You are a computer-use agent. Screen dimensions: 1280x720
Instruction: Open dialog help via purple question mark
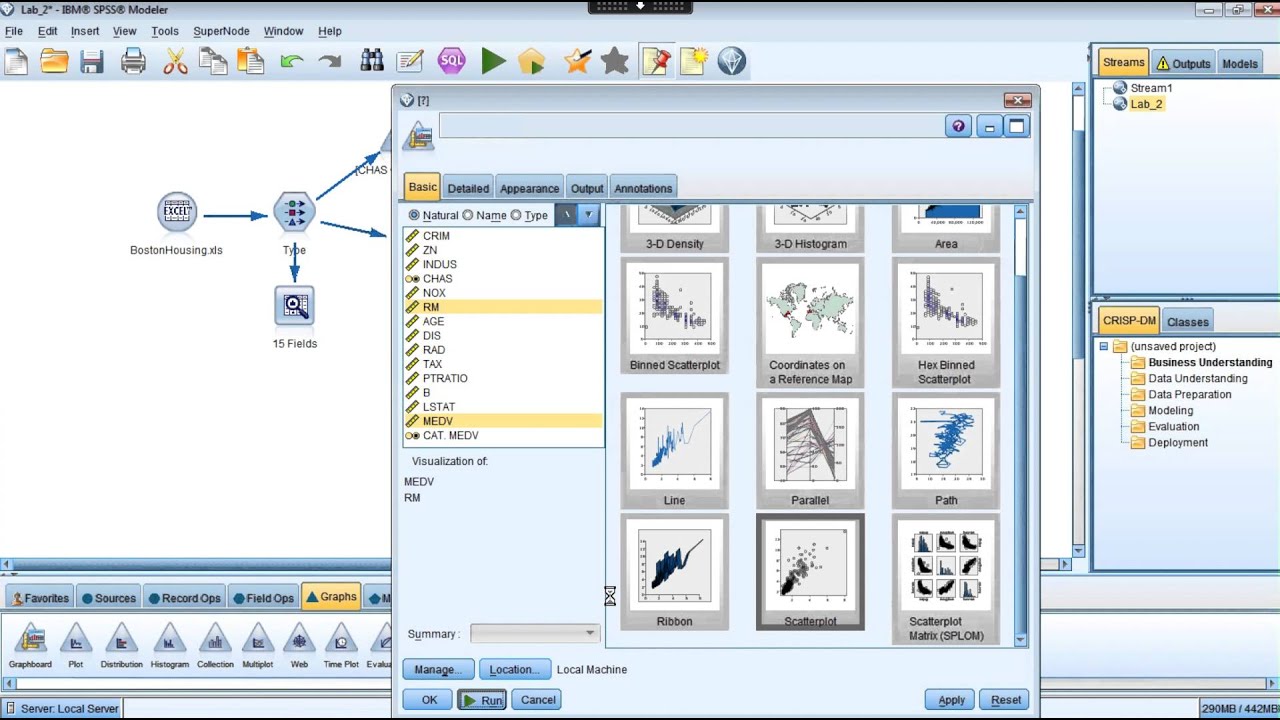(958, 127)
